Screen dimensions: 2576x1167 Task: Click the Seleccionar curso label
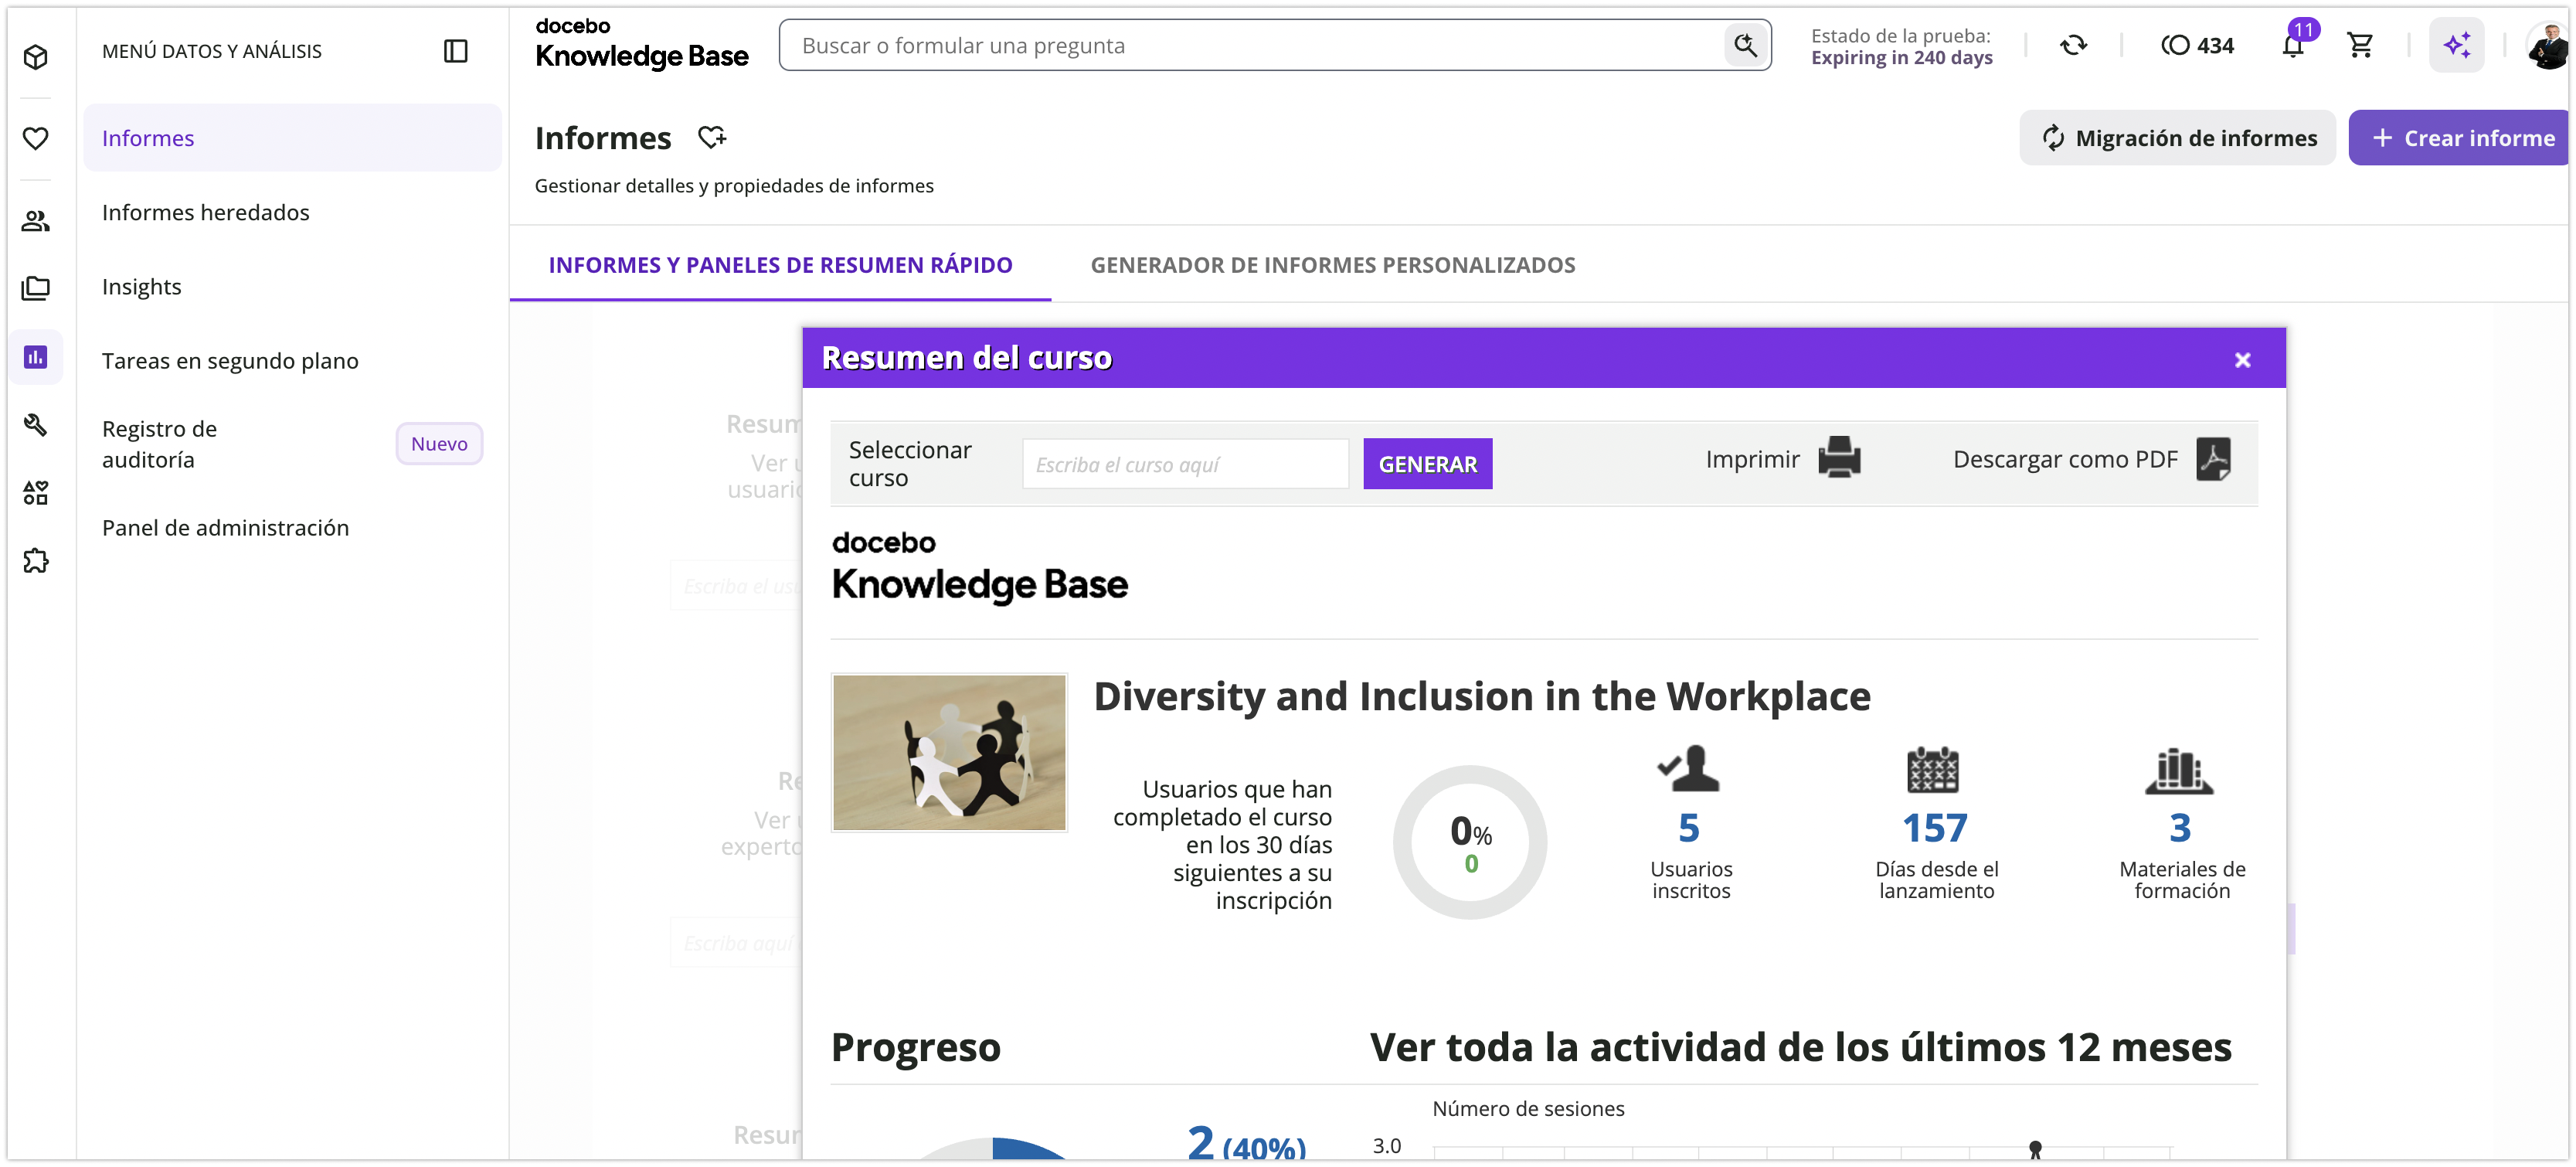(909, 464)
